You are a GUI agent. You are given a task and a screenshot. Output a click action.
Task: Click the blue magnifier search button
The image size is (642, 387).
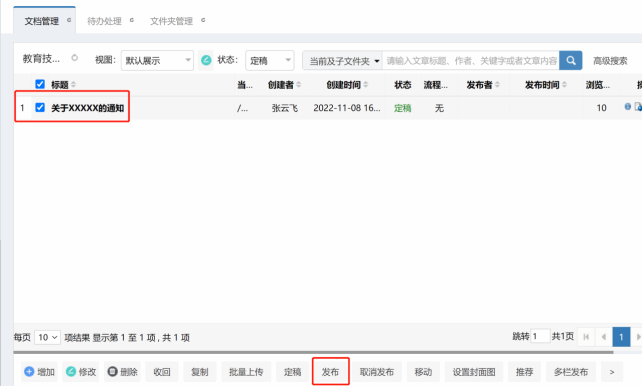[571, 61]
